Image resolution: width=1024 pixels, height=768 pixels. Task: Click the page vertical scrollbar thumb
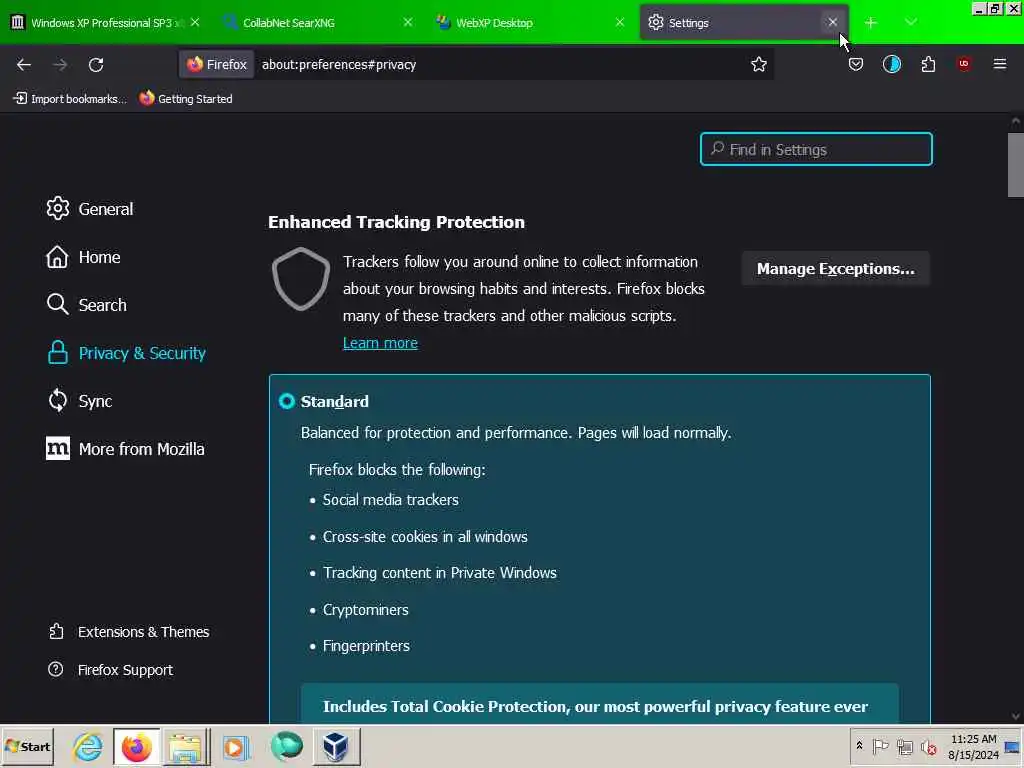(x=1015, y=165)
